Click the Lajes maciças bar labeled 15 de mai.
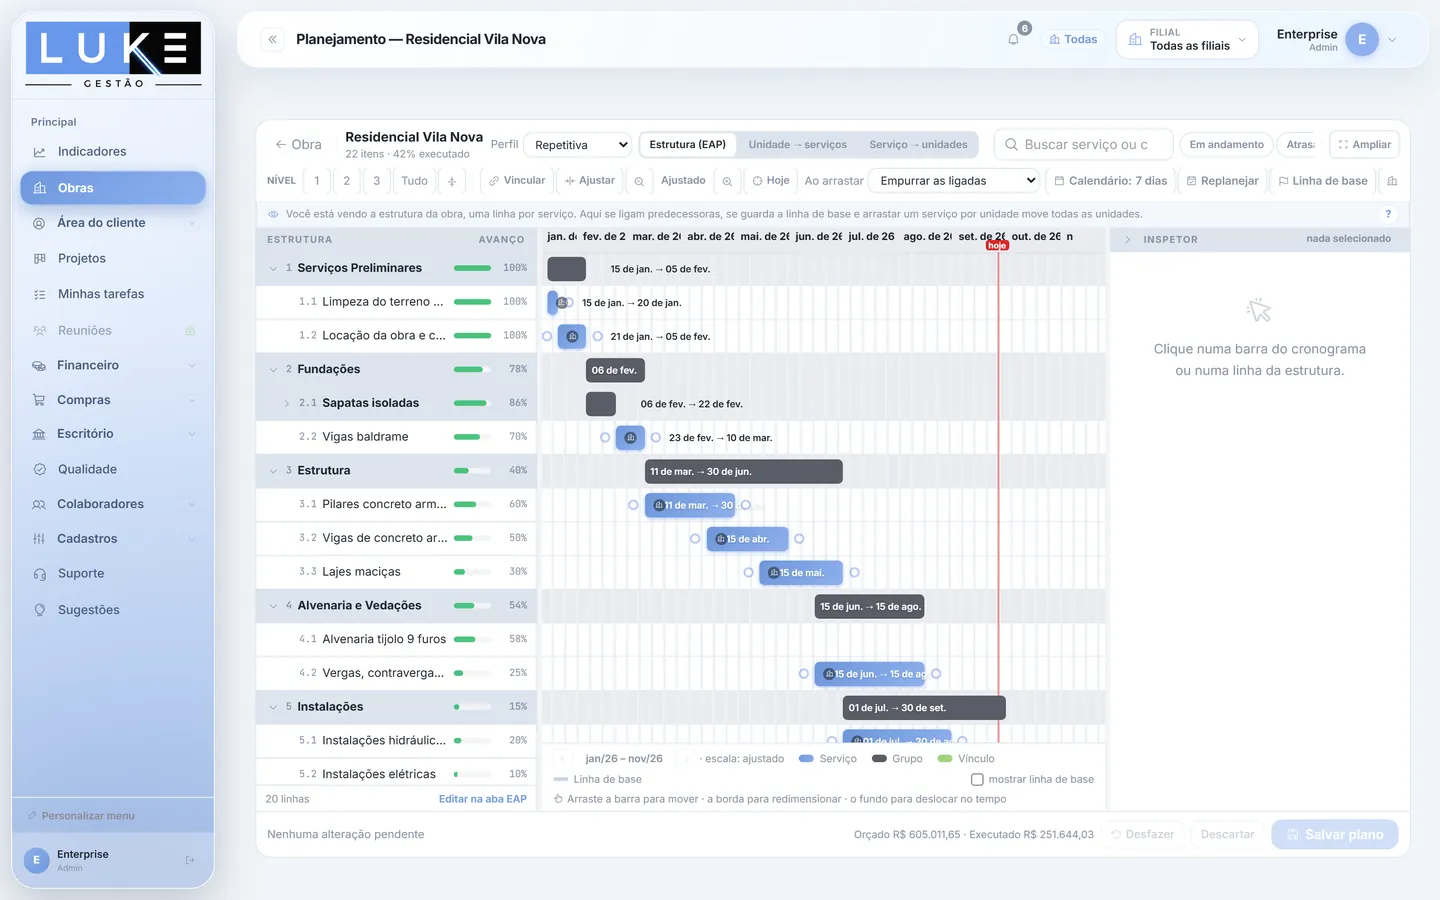The image size is (1440, 900). [x=801, y=573]
